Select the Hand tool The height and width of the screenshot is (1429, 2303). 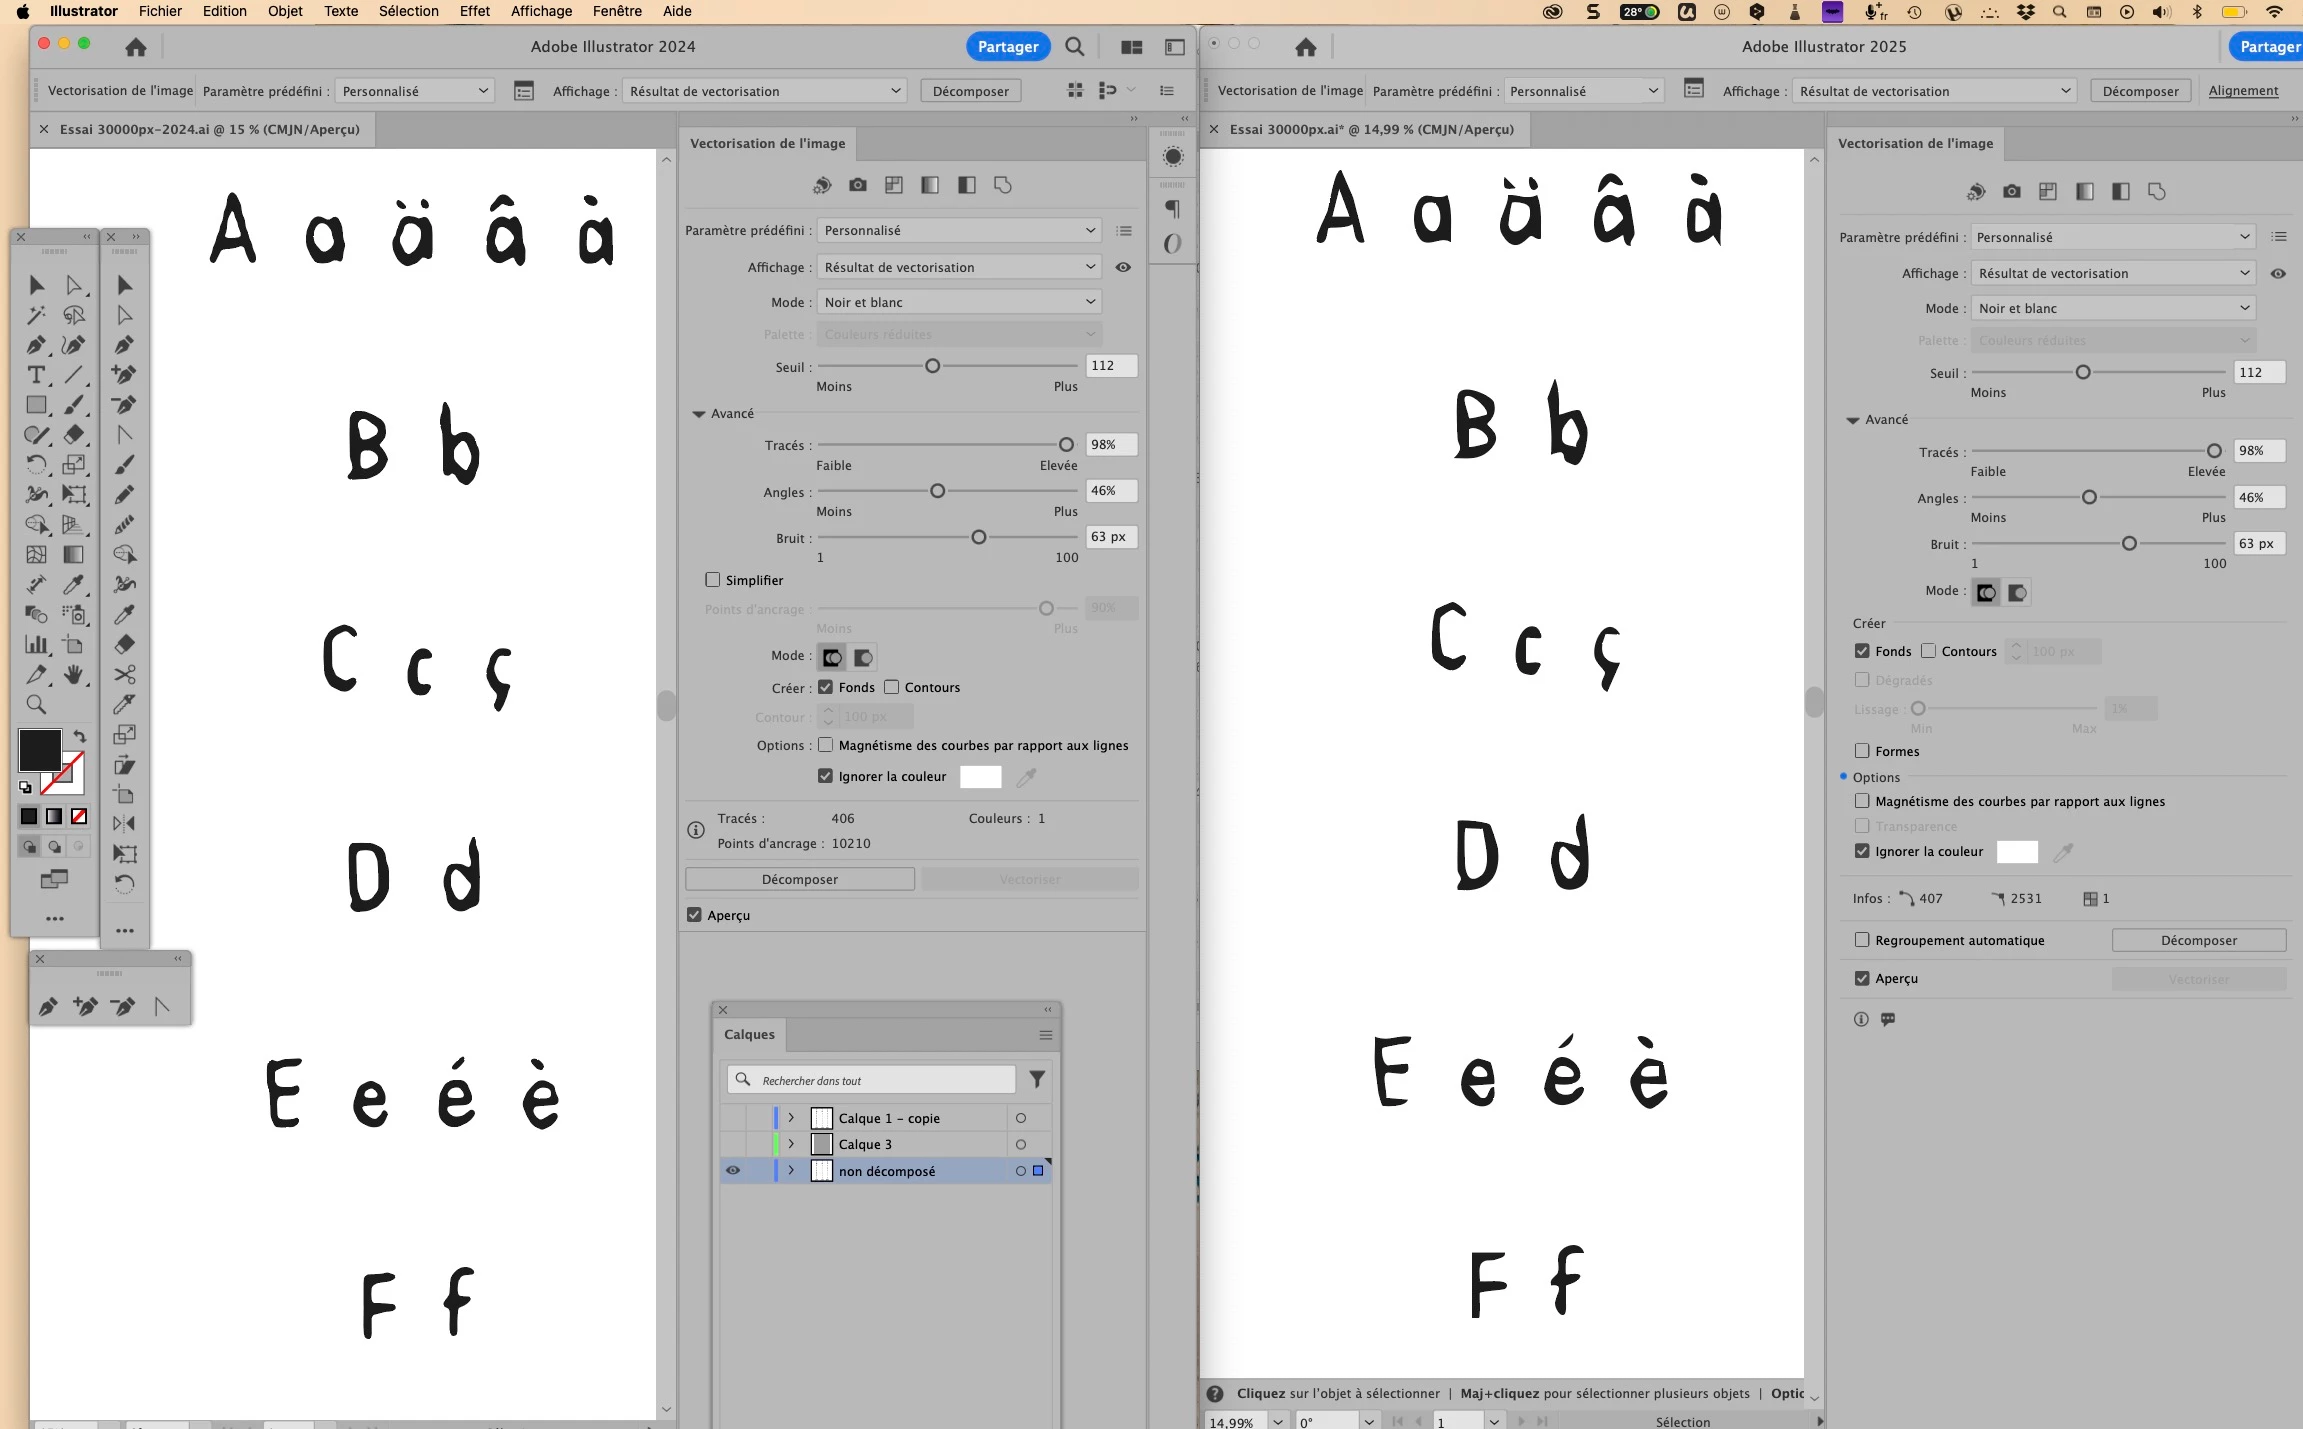[74, 675]
